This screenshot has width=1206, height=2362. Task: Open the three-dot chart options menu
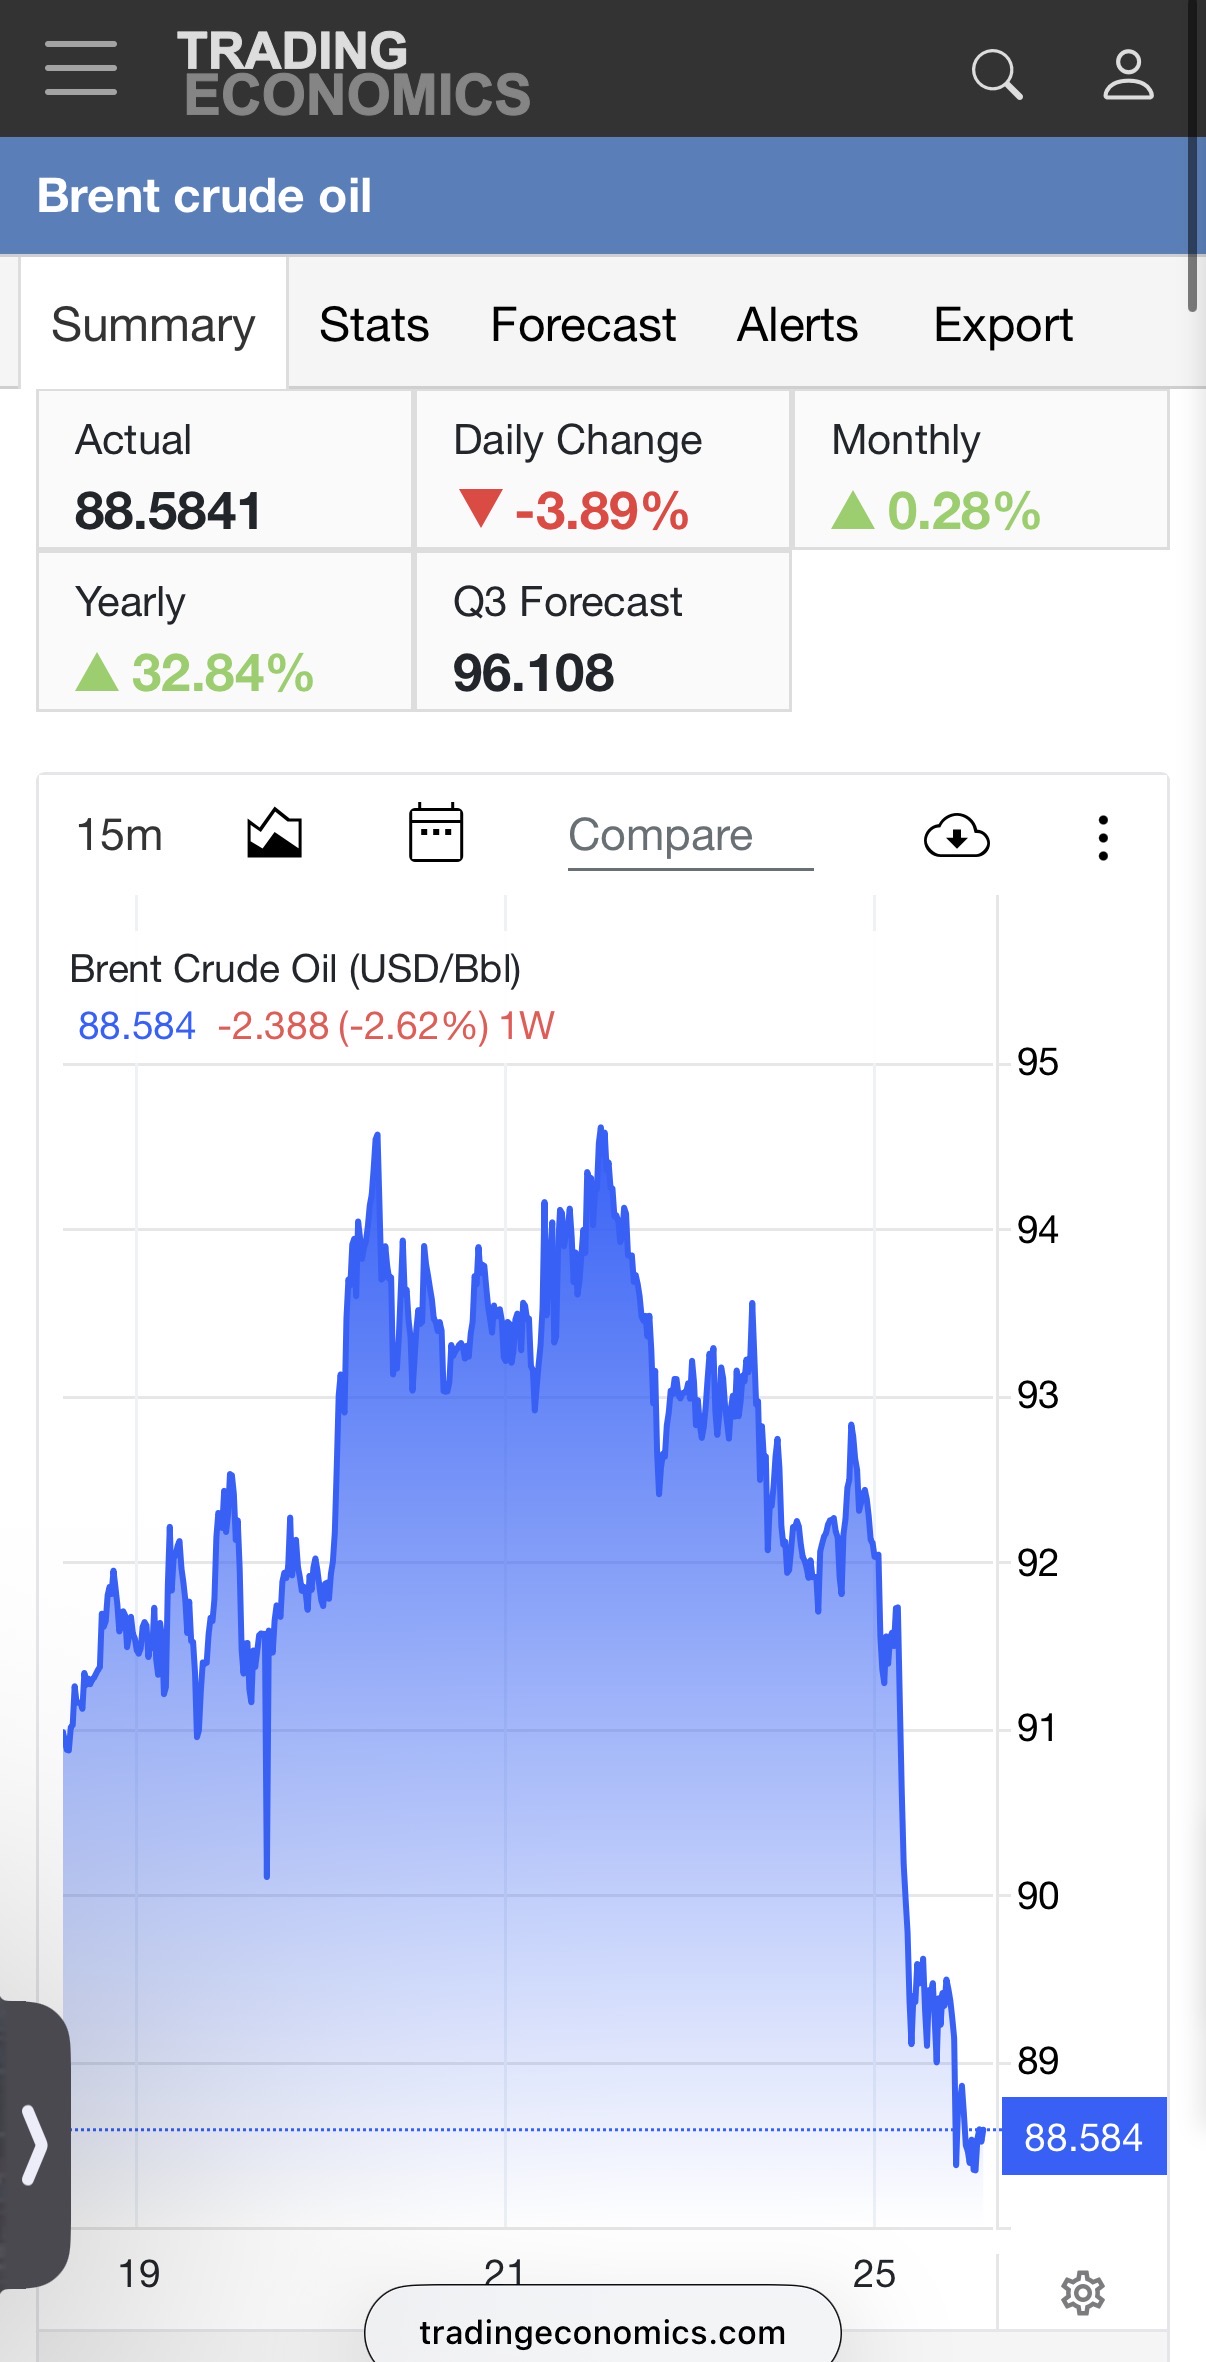pos(1103,838)
